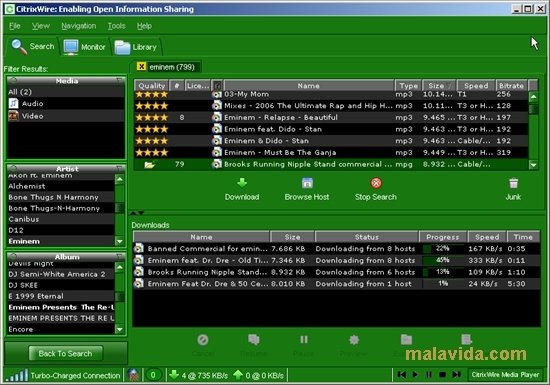550x385 pixels.
Task: Click the green upload arrow in status bar
Action: point(238,375)
